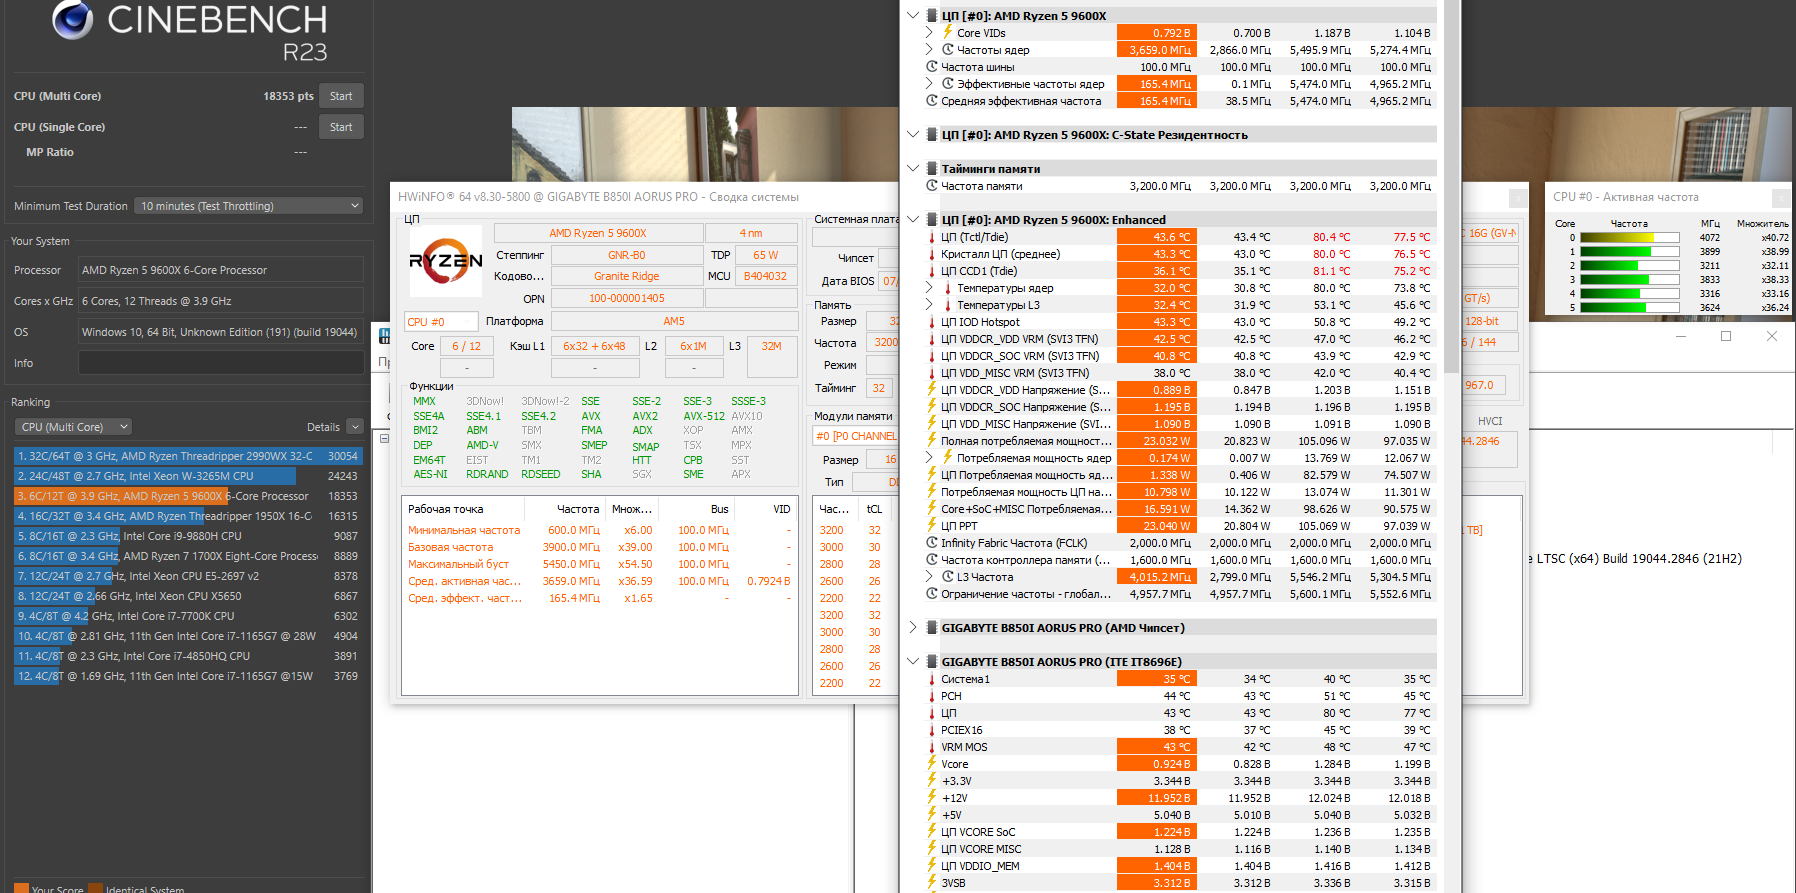Click the thermometer icon of PCIEX16

pos(931,730)
